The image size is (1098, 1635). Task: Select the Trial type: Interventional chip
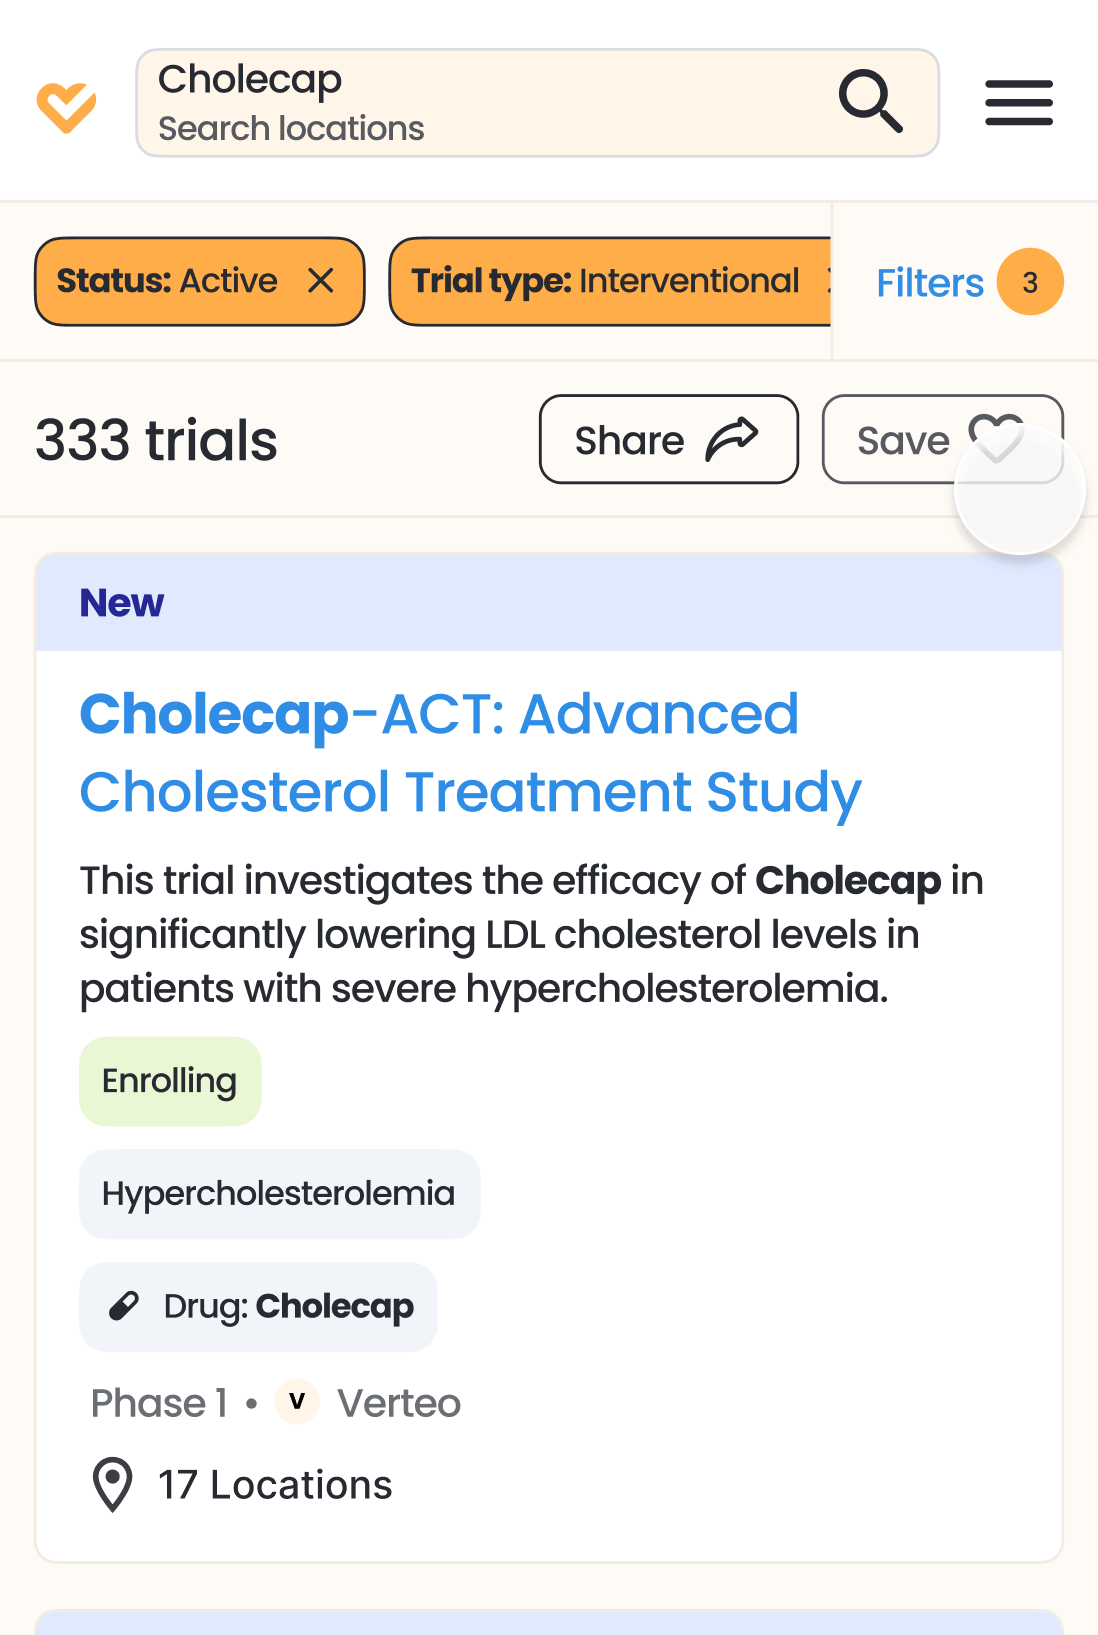pyautogui.click(x=606, y=281)
